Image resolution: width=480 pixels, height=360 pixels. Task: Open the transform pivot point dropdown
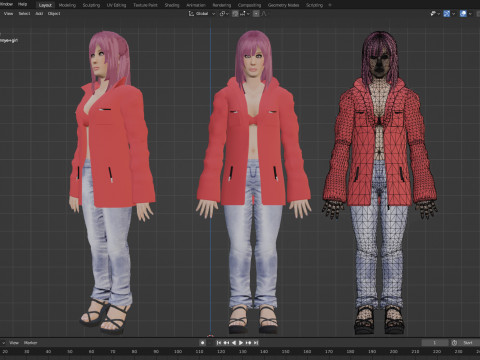(225, 14)
